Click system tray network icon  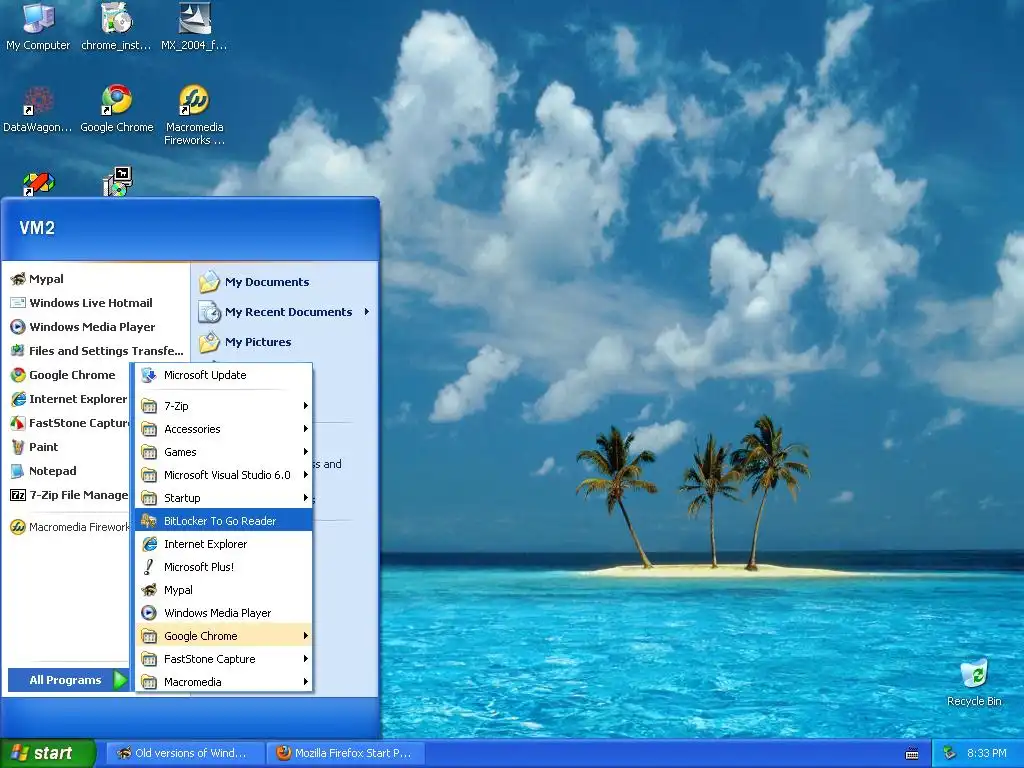point(950,753)
